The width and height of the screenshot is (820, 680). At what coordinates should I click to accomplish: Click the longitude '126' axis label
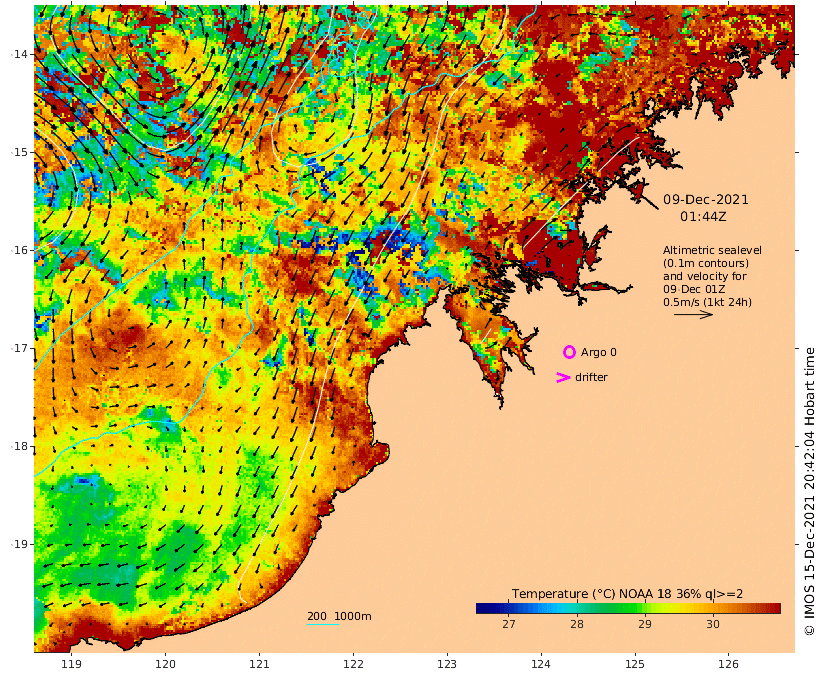pos(728,664)
